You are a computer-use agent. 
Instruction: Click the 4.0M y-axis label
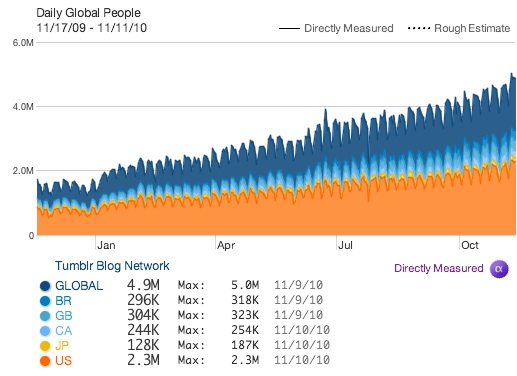(23, 107)
